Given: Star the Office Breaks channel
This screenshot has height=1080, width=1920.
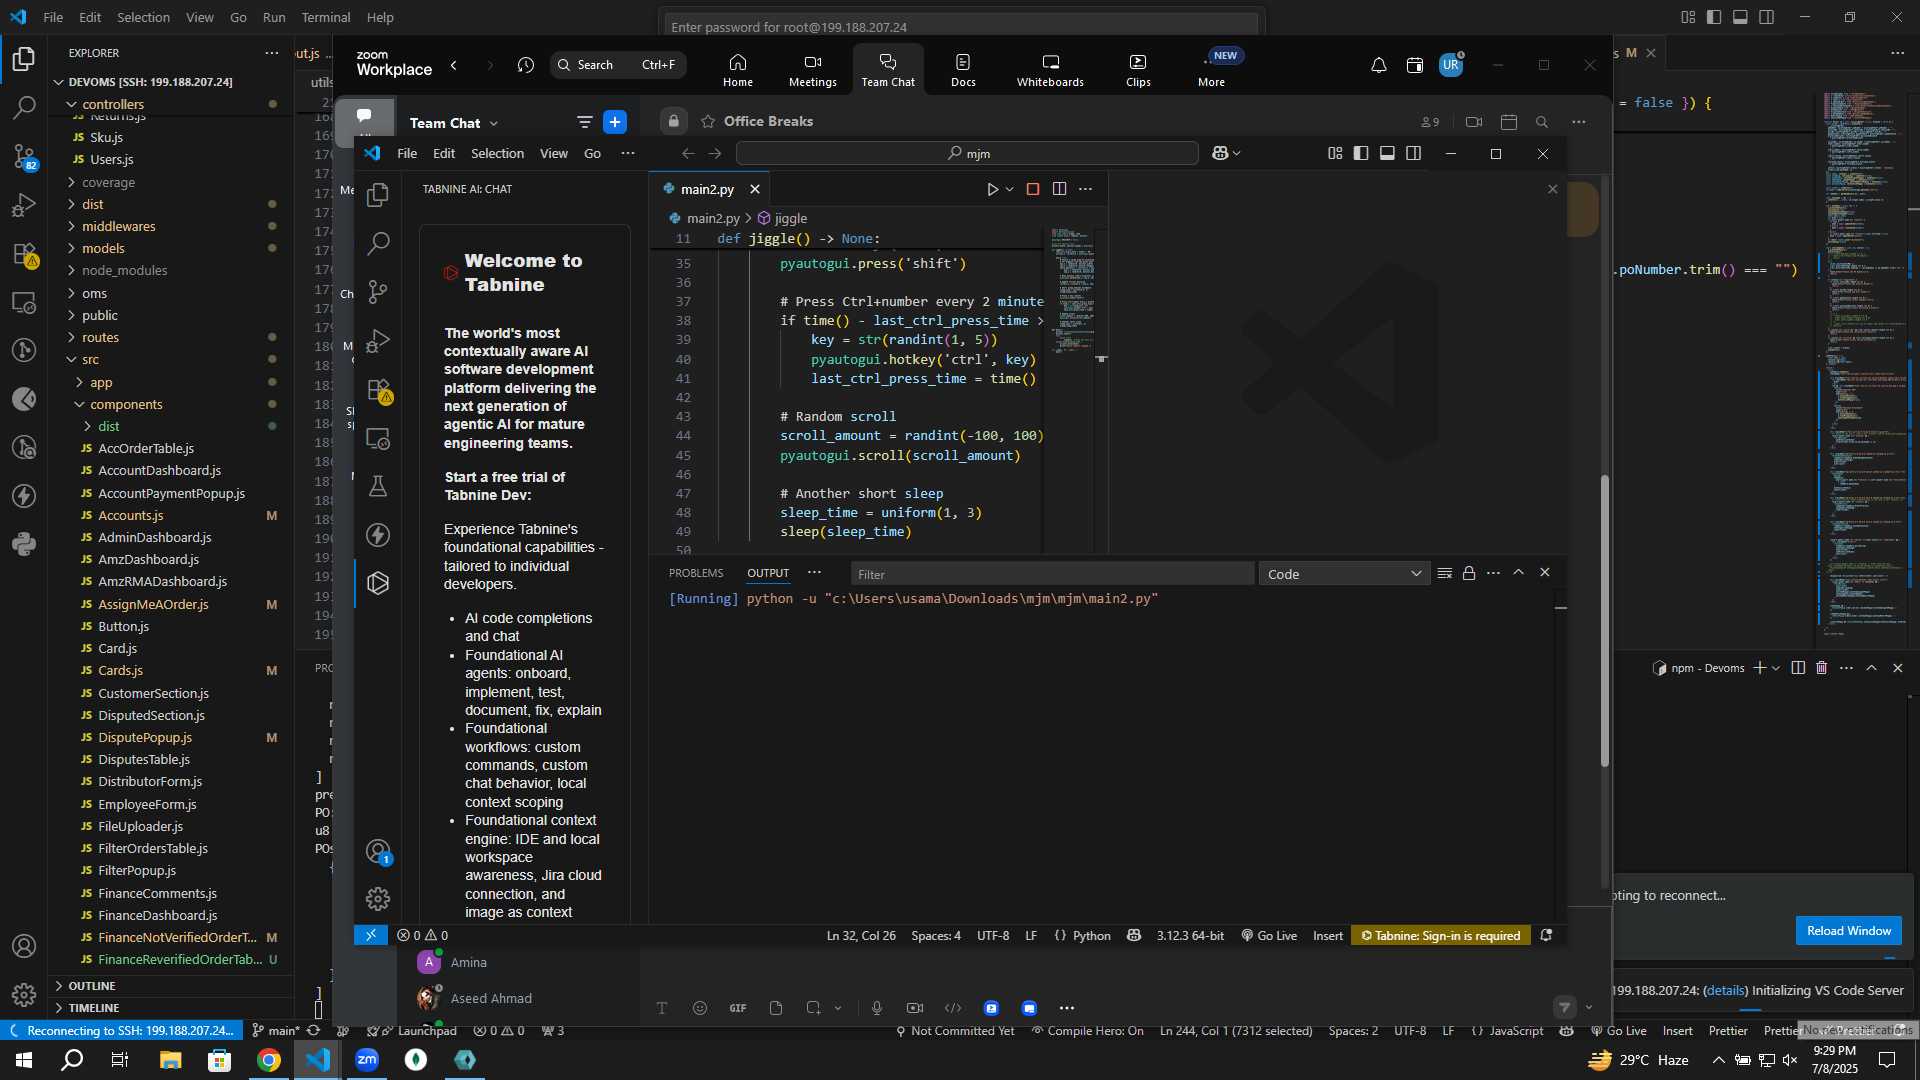Looking at the screenshot, I should coord(708,121).
